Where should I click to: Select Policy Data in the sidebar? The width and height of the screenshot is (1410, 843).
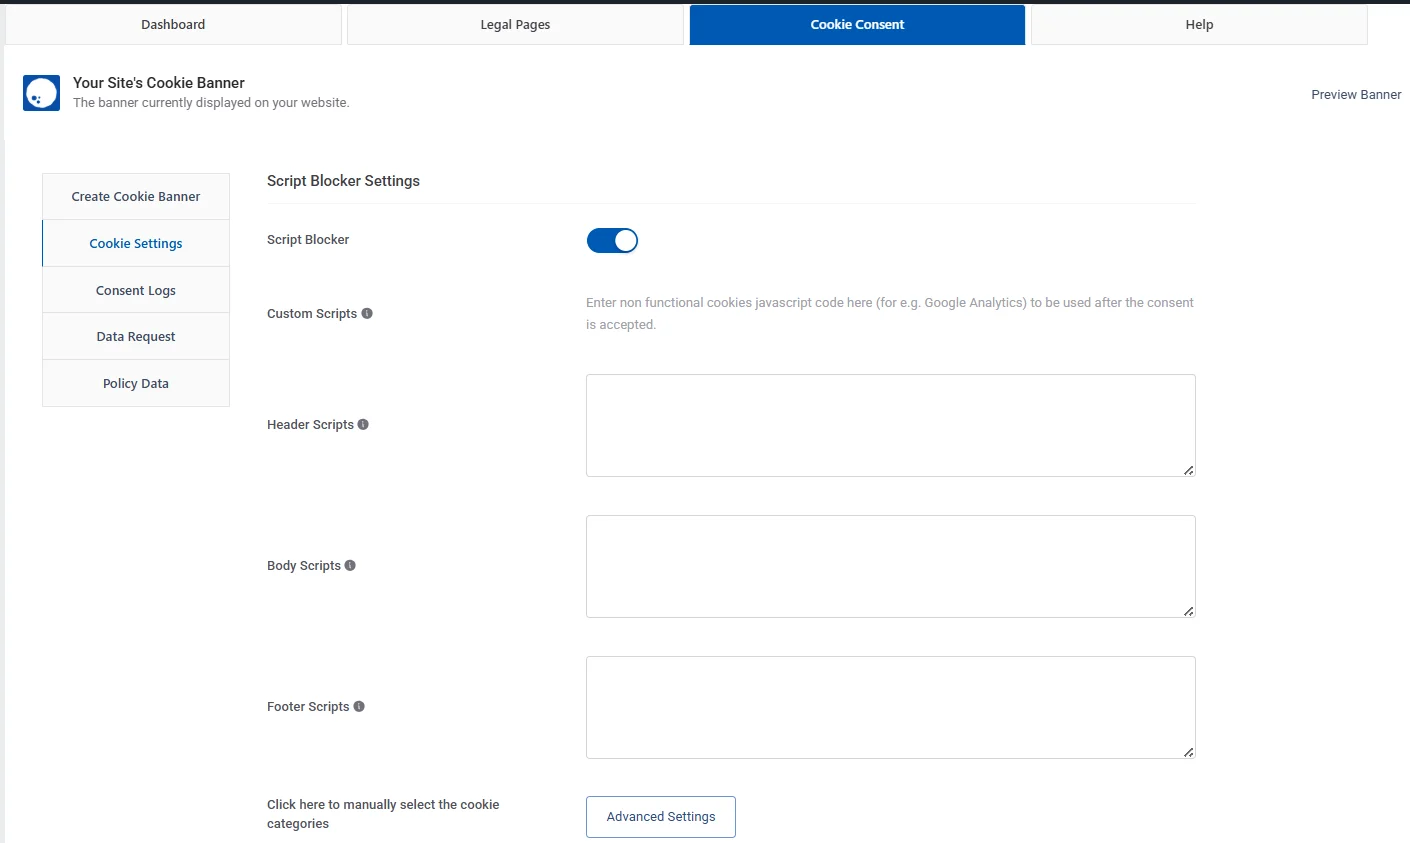pos(135,383)
